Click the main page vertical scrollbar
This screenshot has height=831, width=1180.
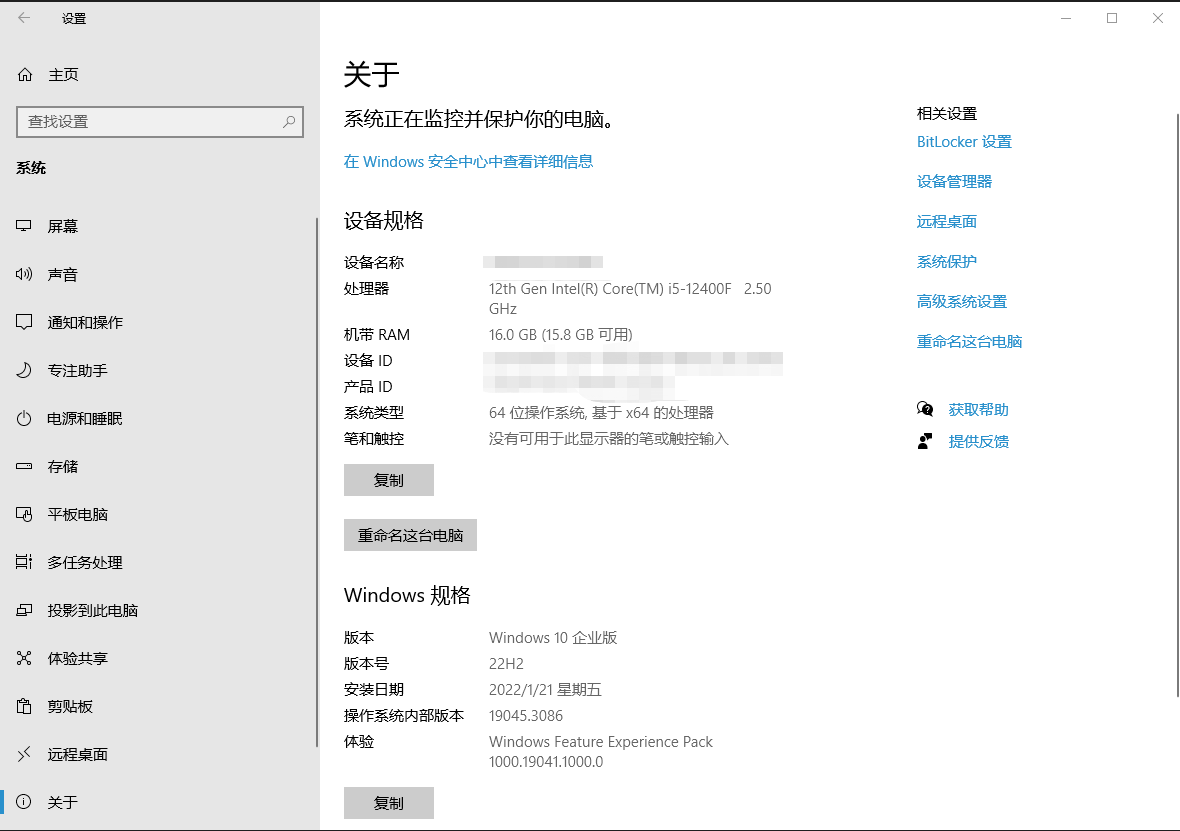pos(1177,406)
